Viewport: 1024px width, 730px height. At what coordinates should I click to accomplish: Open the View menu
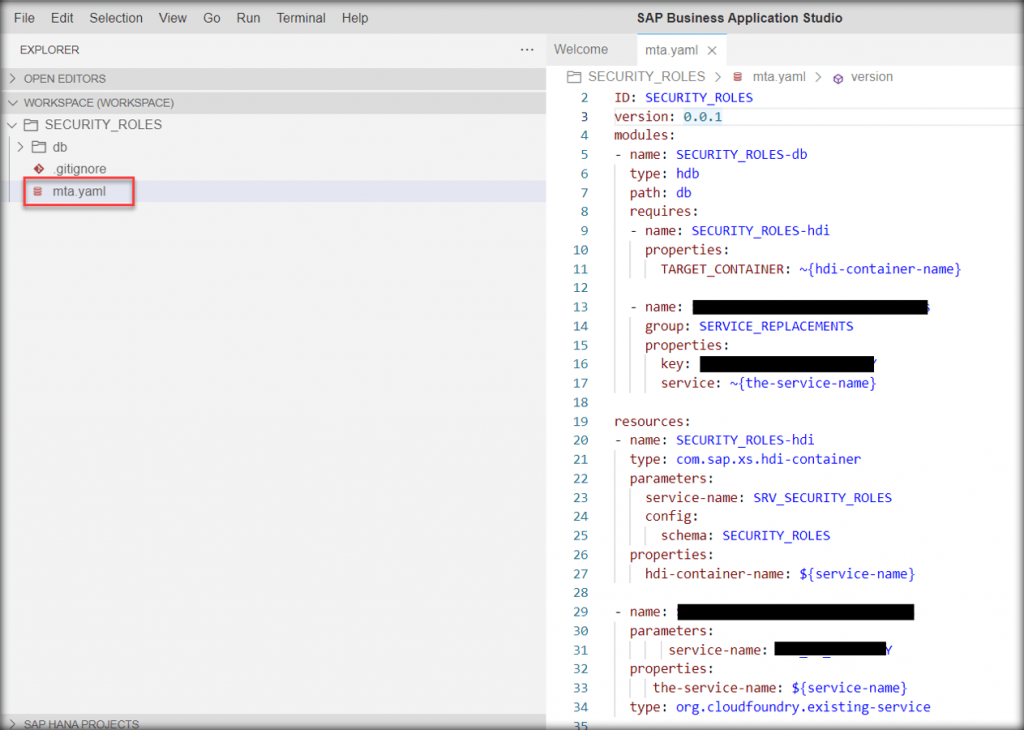pyautogui.click(x=172, y=18)
